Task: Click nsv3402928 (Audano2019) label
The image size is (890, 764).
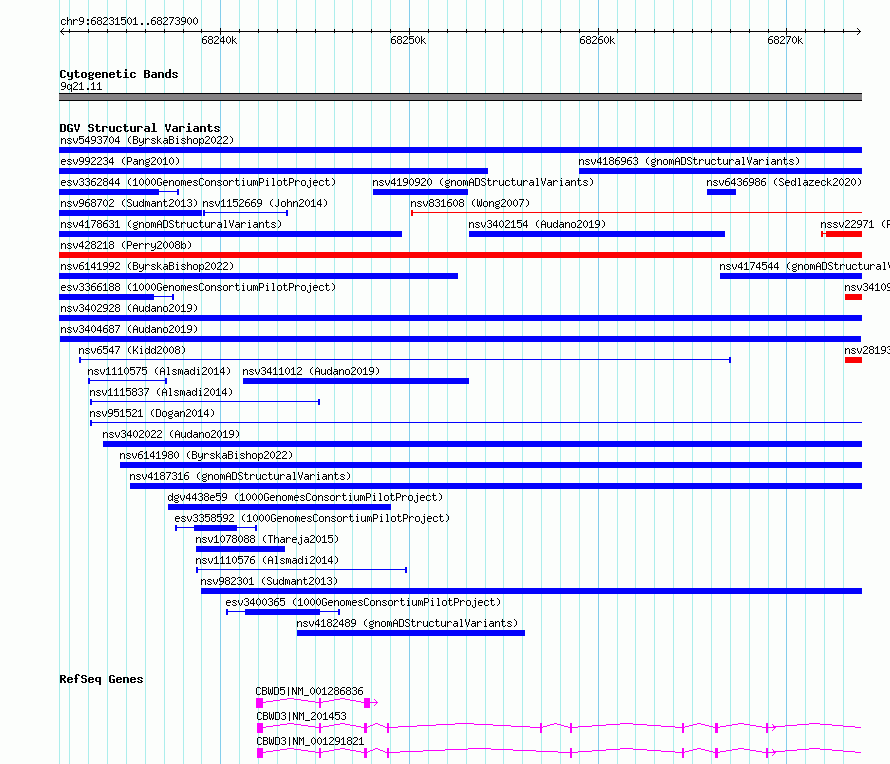Action: 129,308
